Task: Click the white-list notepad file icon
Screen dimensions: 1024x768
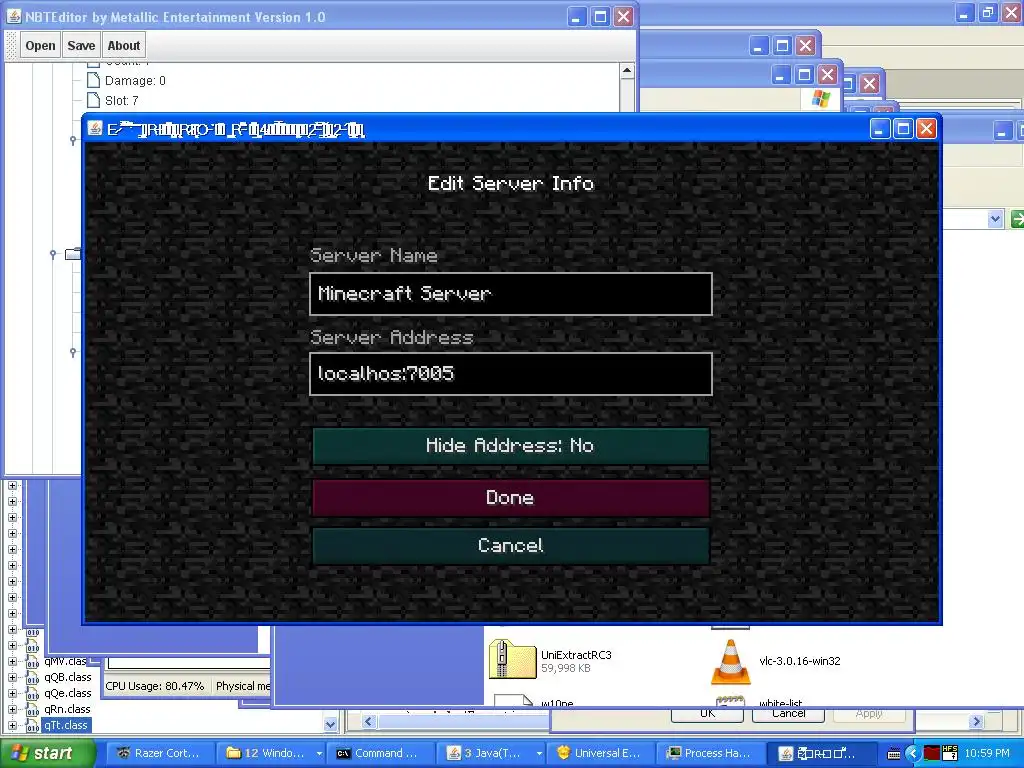Action: pyautogui.click(x=730, y=702)
